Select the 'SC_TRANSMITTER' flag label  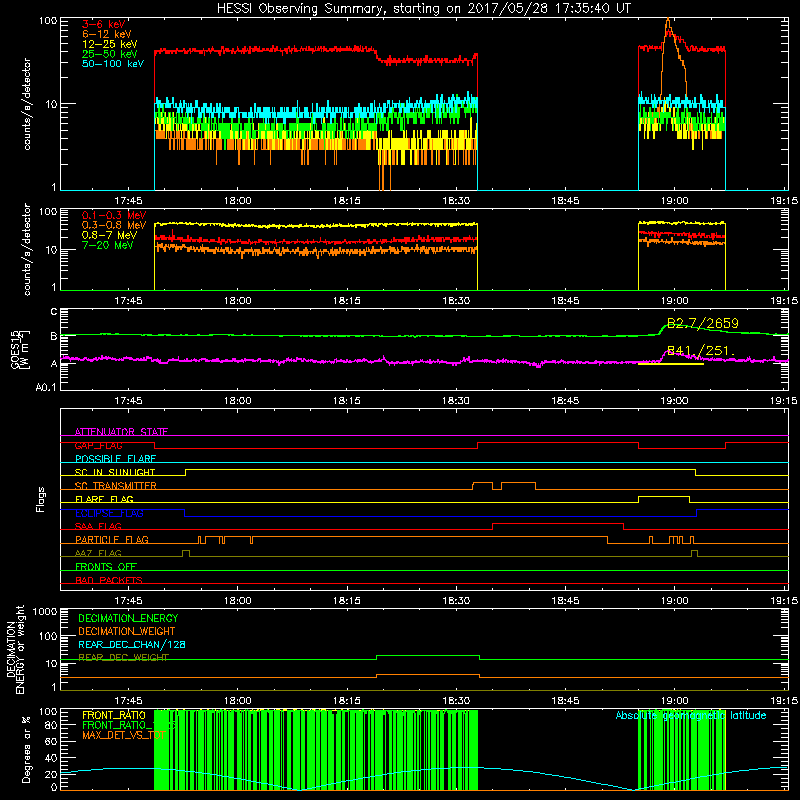pyautogui.click(x=116, y=486)
